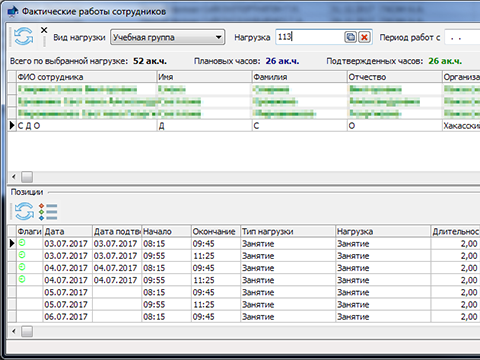Viewport: 480px width, 360px height.
Task: Click the Дата column header in positions
Action: tap(67, 231)
